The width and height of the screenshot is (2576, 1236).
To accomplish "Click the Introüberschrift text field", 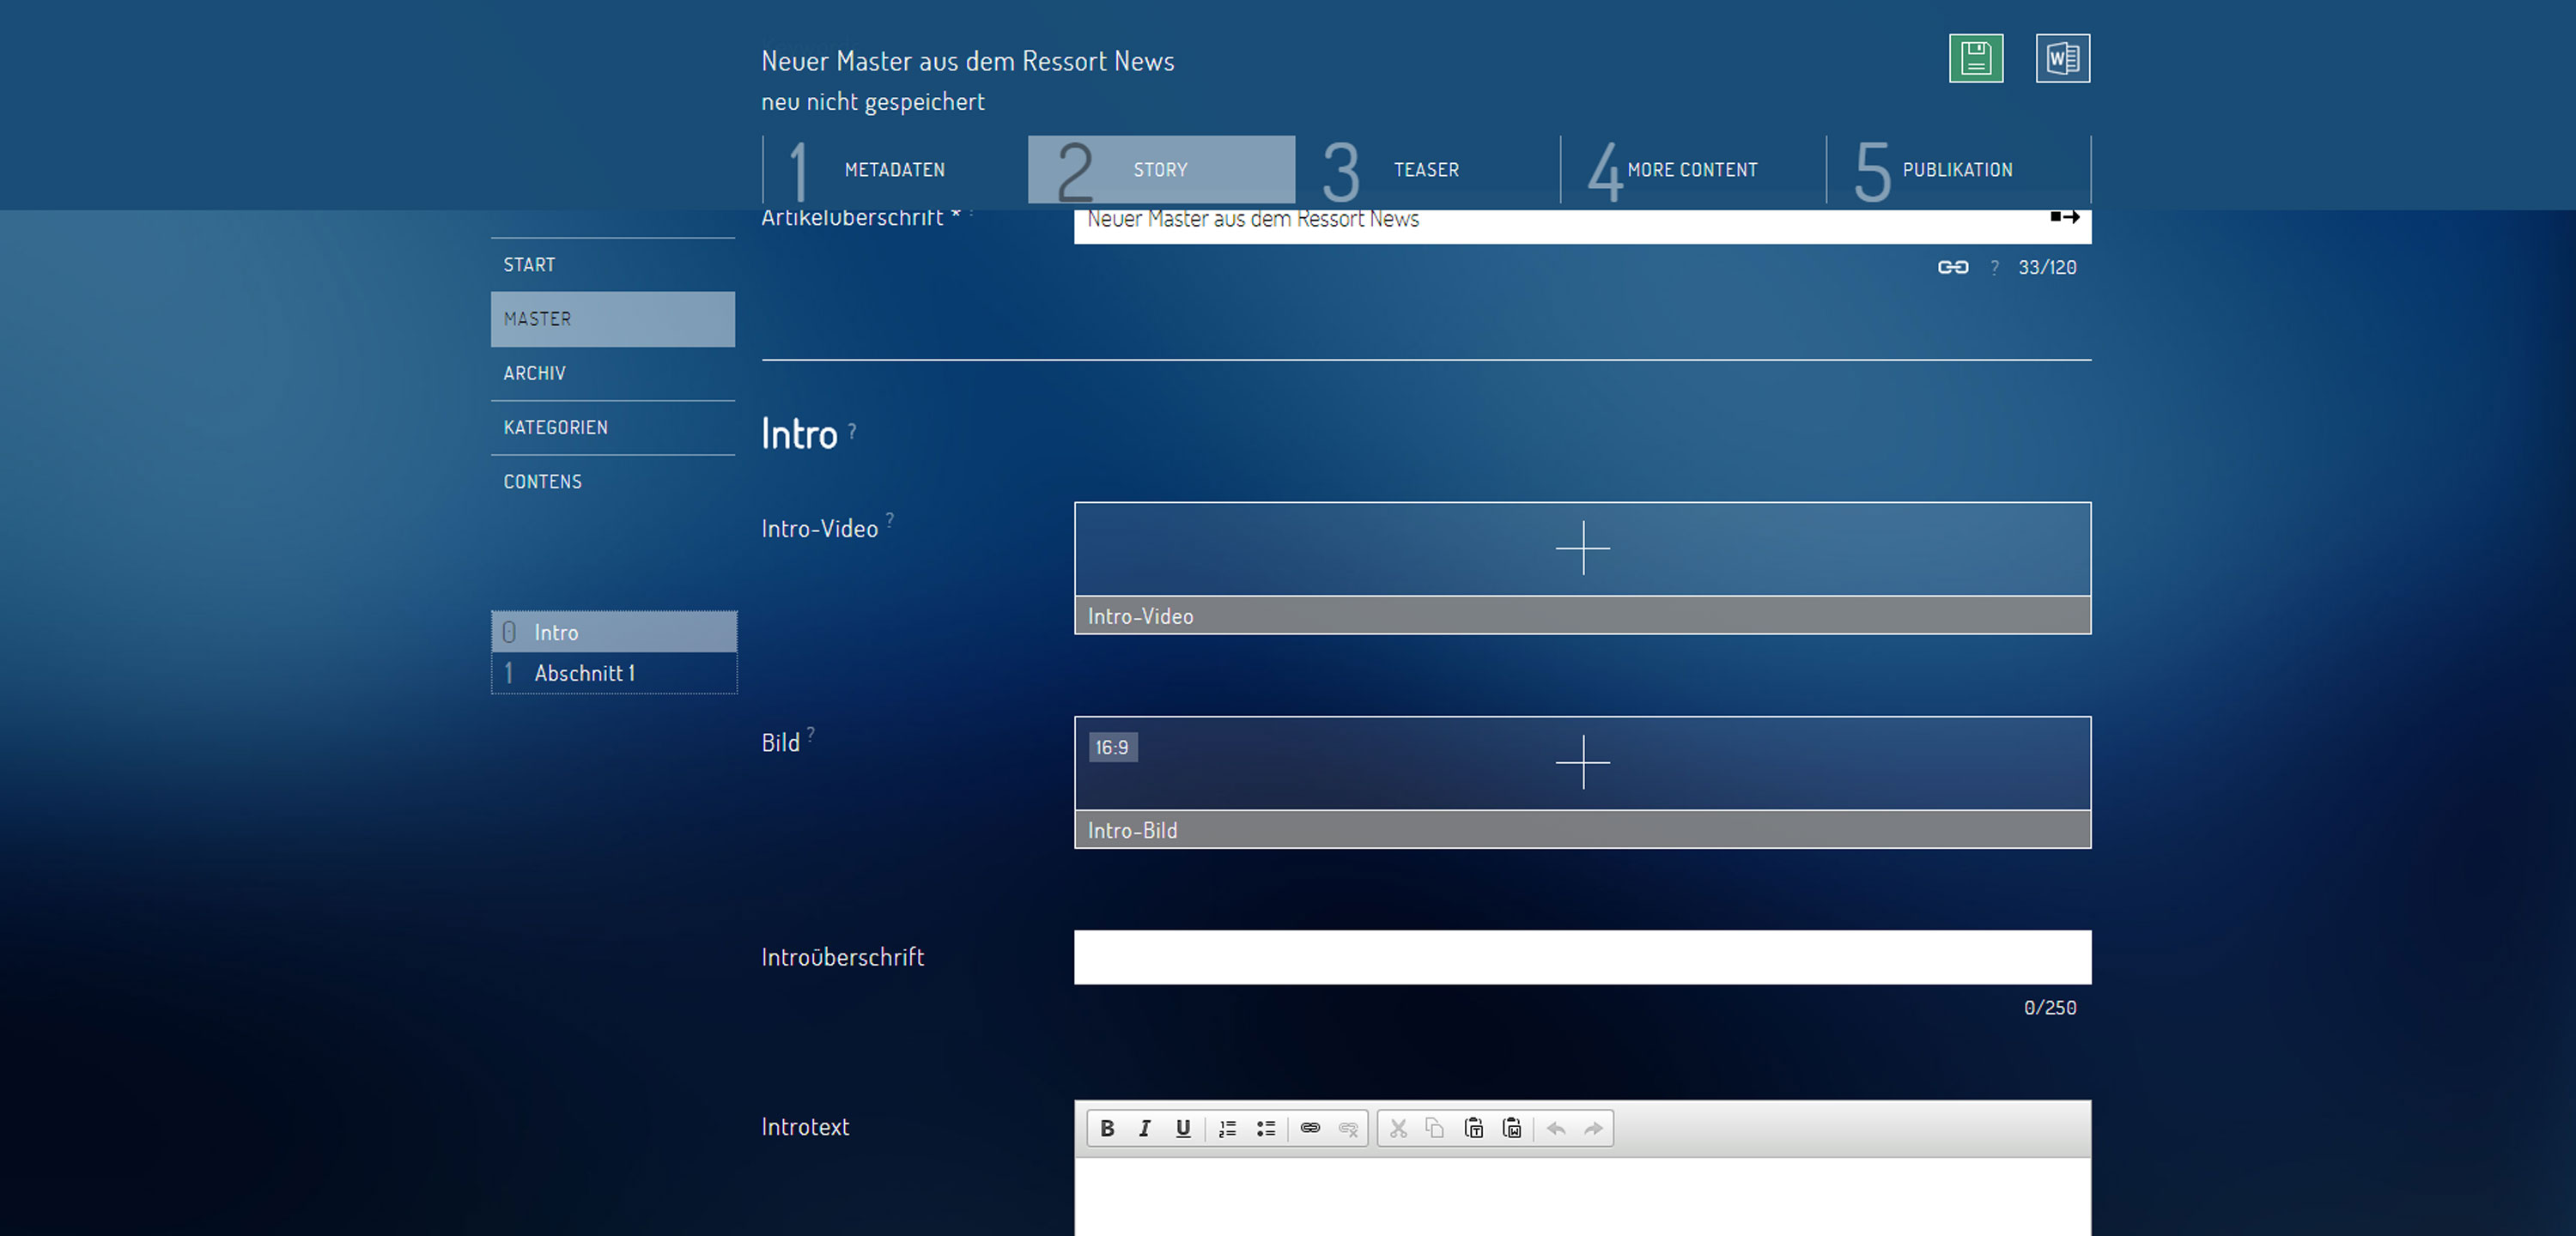I will [x=1582, y=957].
